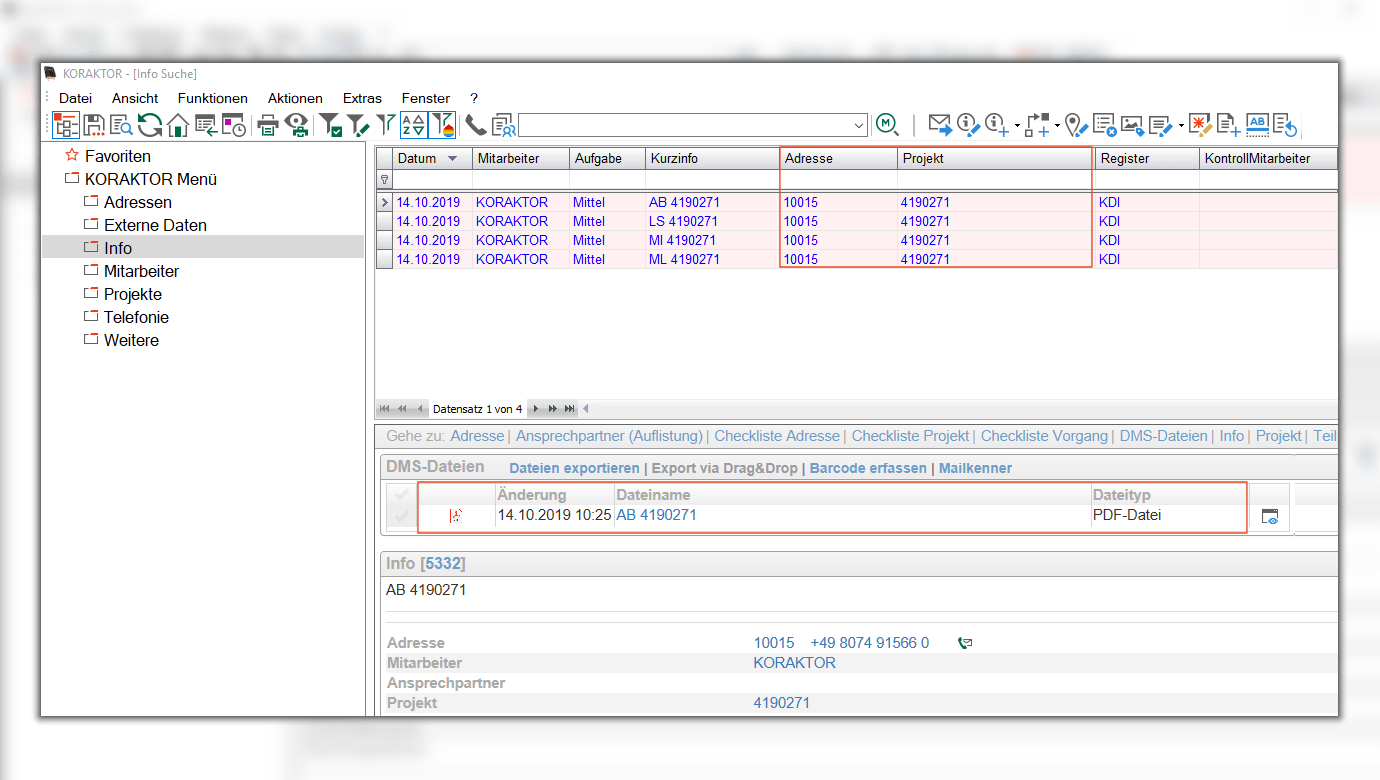The width and height of the screenshot is (1380, 780).
Task: Click the printer icon in the toolbar
Action: (268, 125)
